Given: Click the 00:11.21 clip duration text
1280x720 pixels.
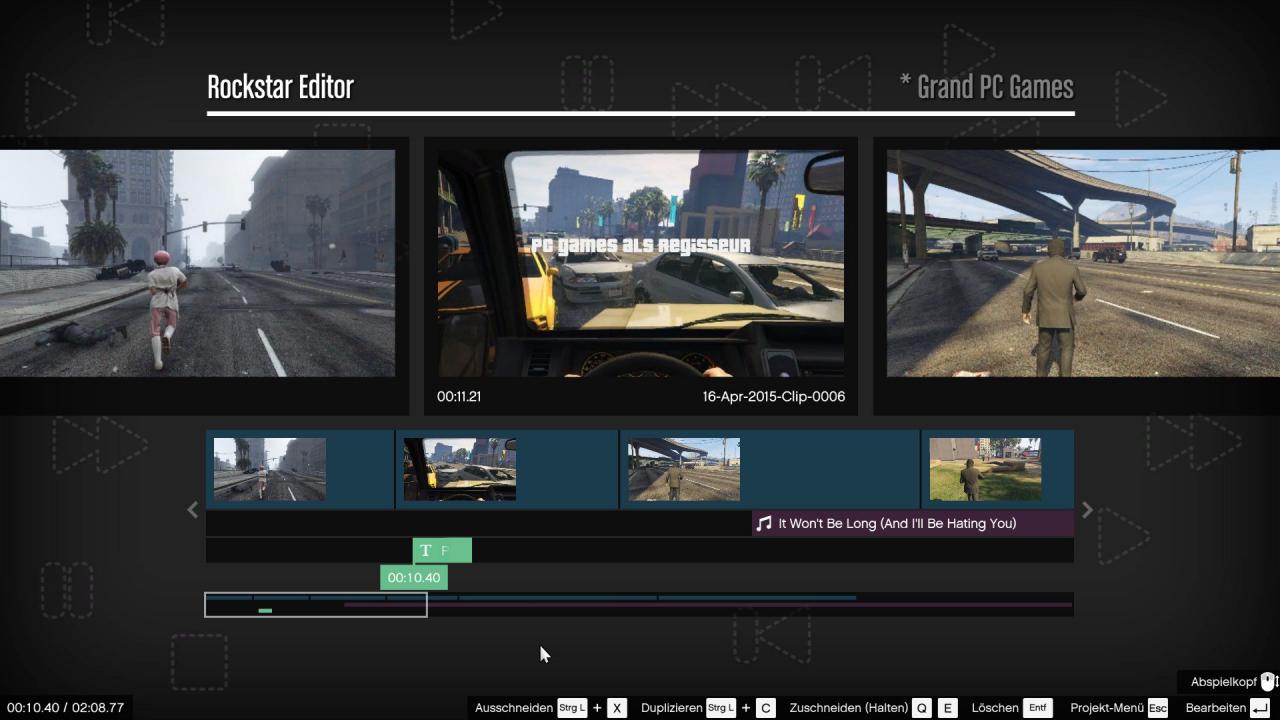Looking at the screenshot, I should 459,397.
